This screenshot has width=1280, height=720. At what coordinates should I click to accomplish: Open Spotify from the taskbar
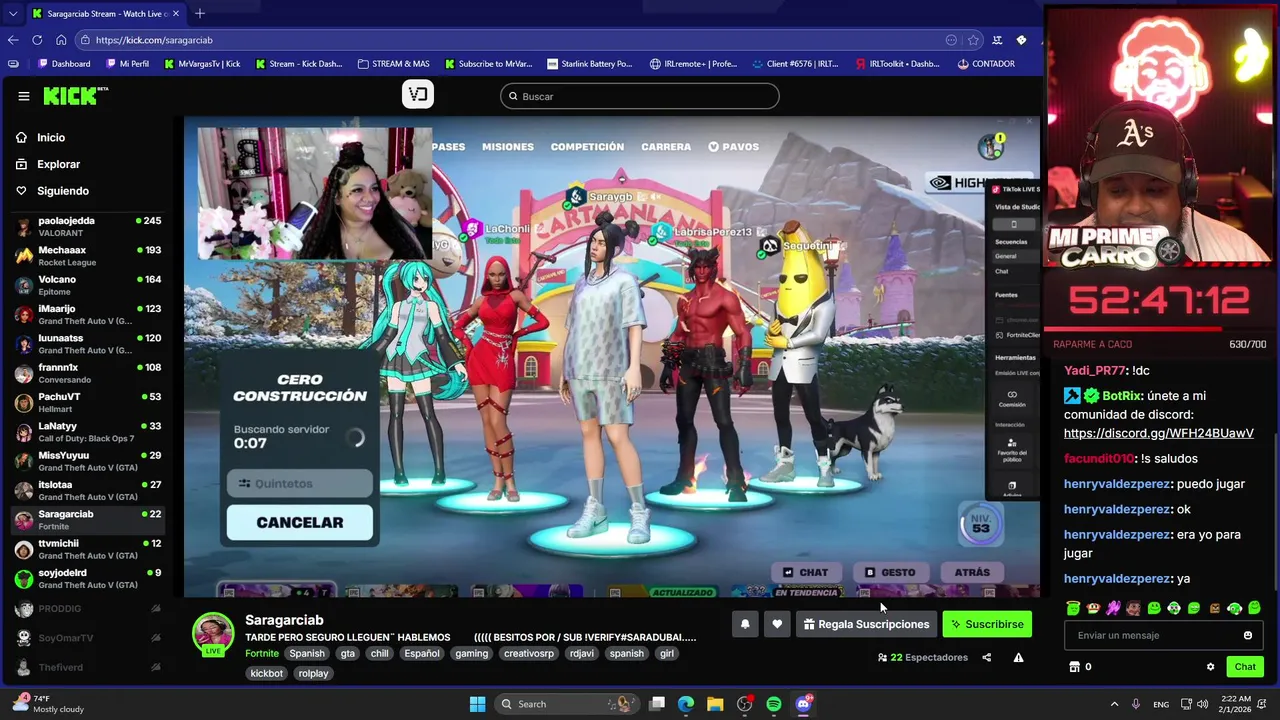(774, 704)
